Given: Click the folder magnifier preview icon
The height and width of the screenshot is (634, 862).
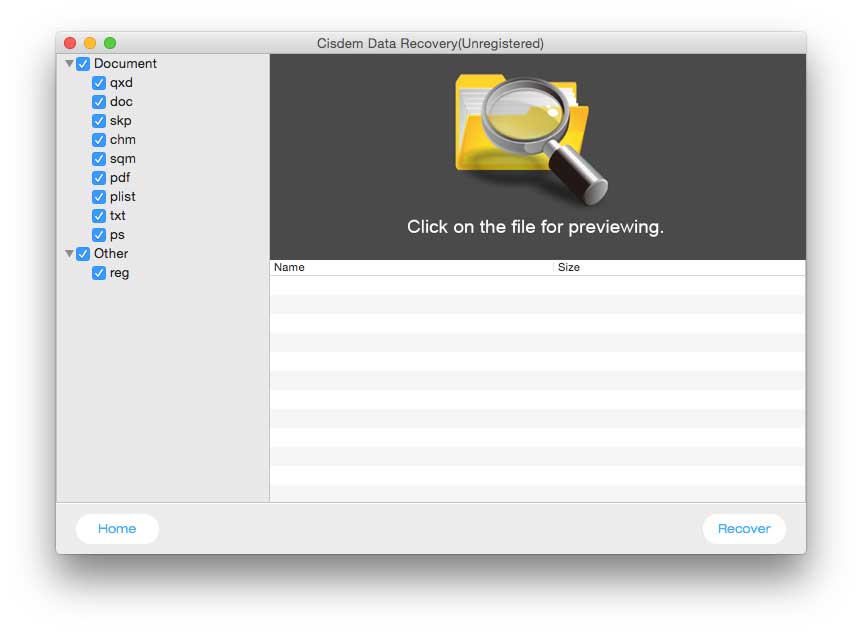Looking at the screenshot, I should pyautogui.click(x=532, y=139).
